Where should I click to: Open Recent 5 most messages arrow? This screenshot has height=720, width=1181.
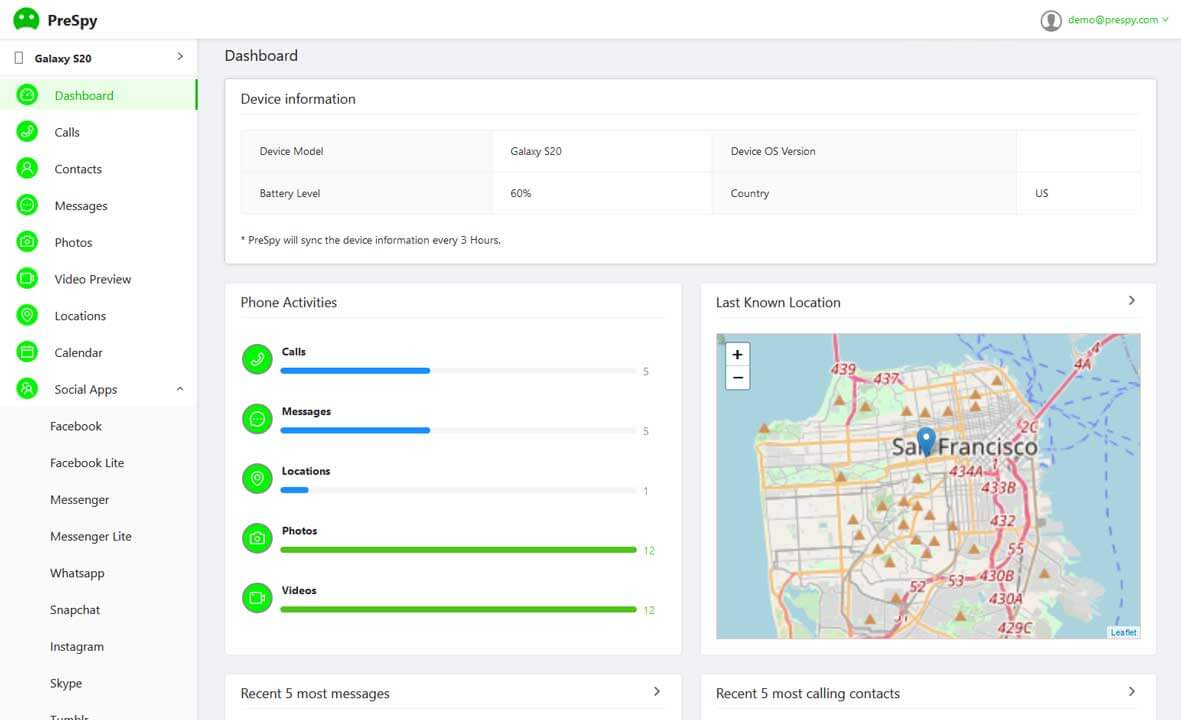pos(657,691)
